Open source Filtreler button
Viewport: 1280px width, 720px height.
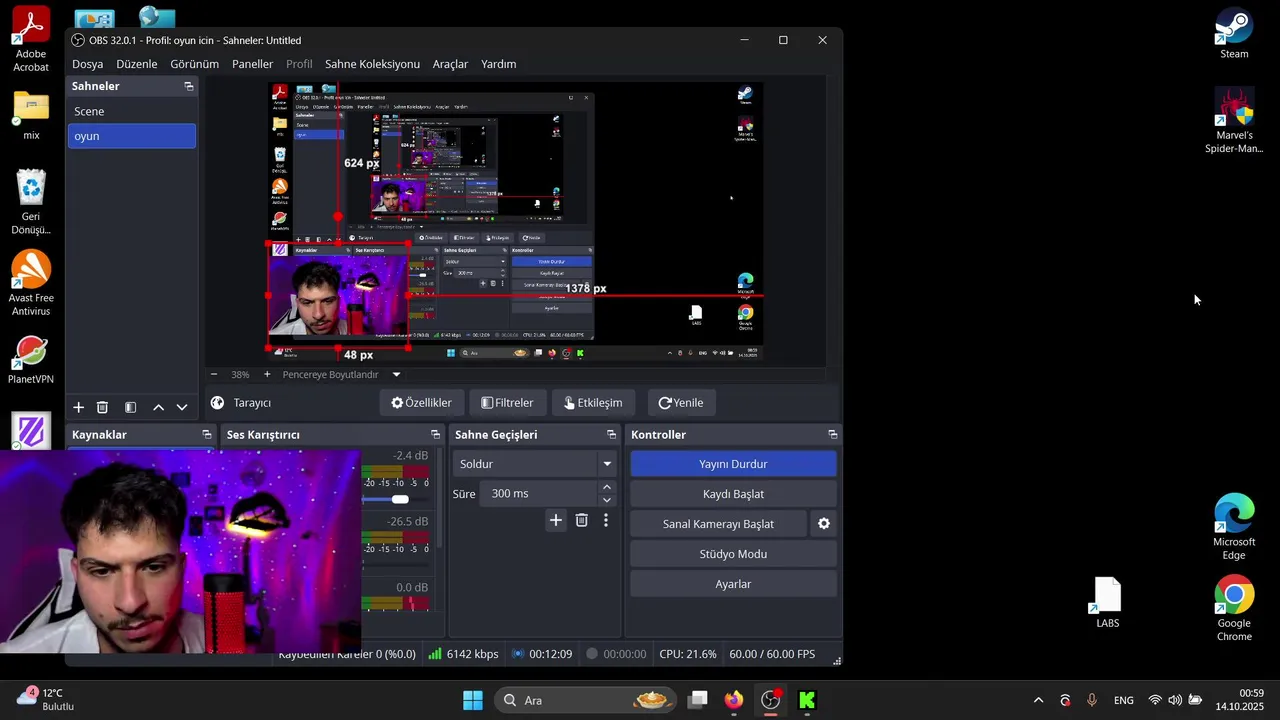[507, 403]
